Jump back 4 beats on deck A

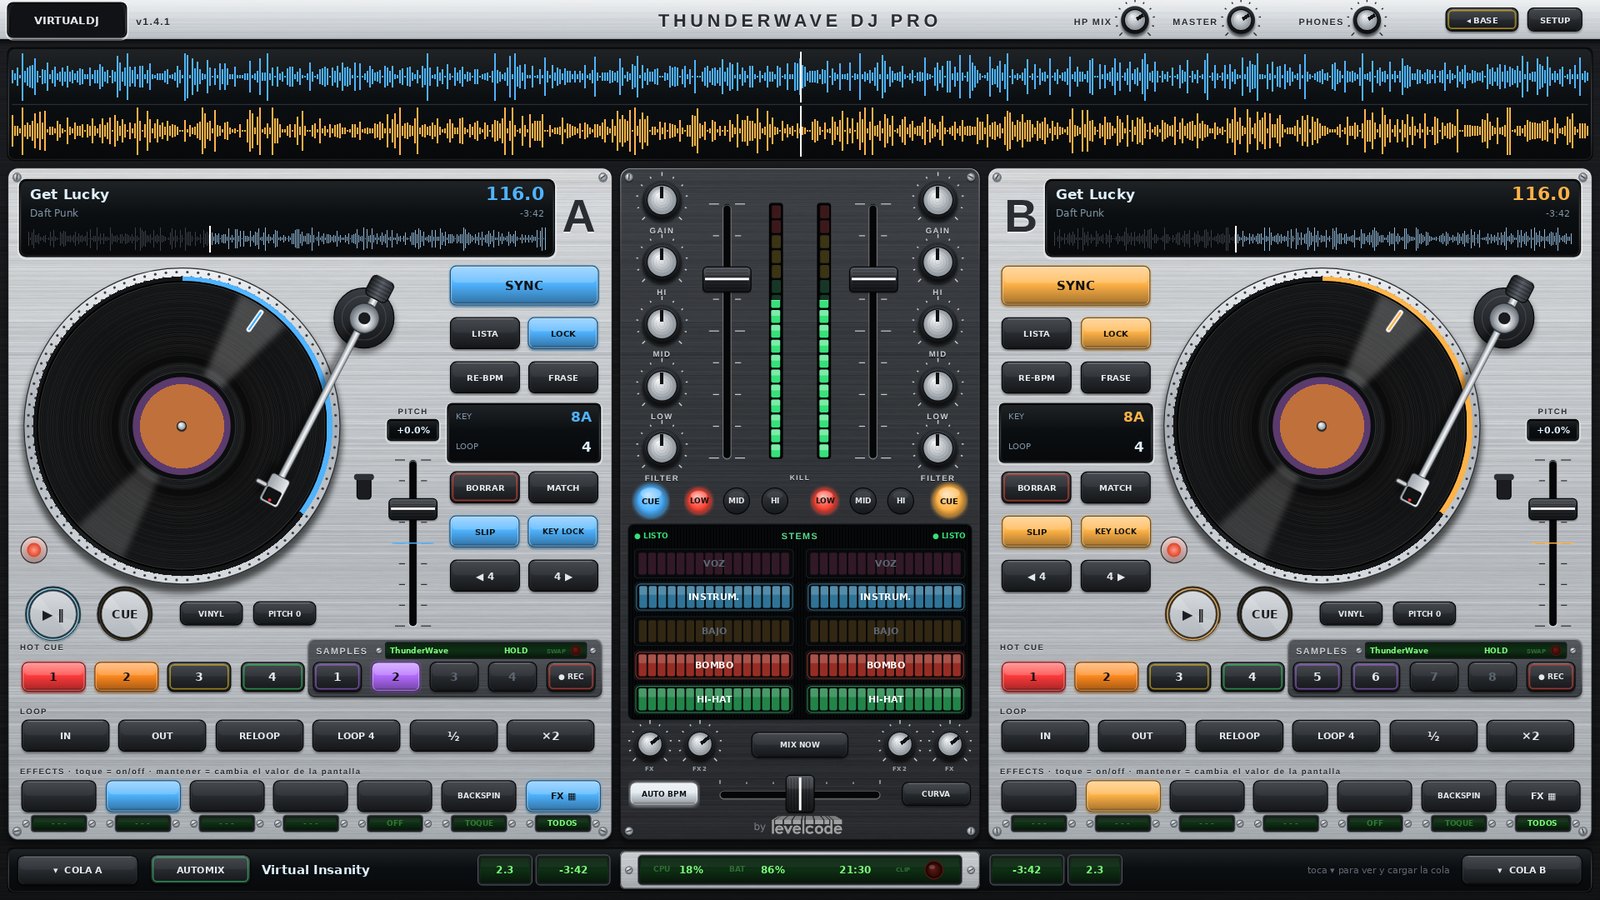click(485, 576)
